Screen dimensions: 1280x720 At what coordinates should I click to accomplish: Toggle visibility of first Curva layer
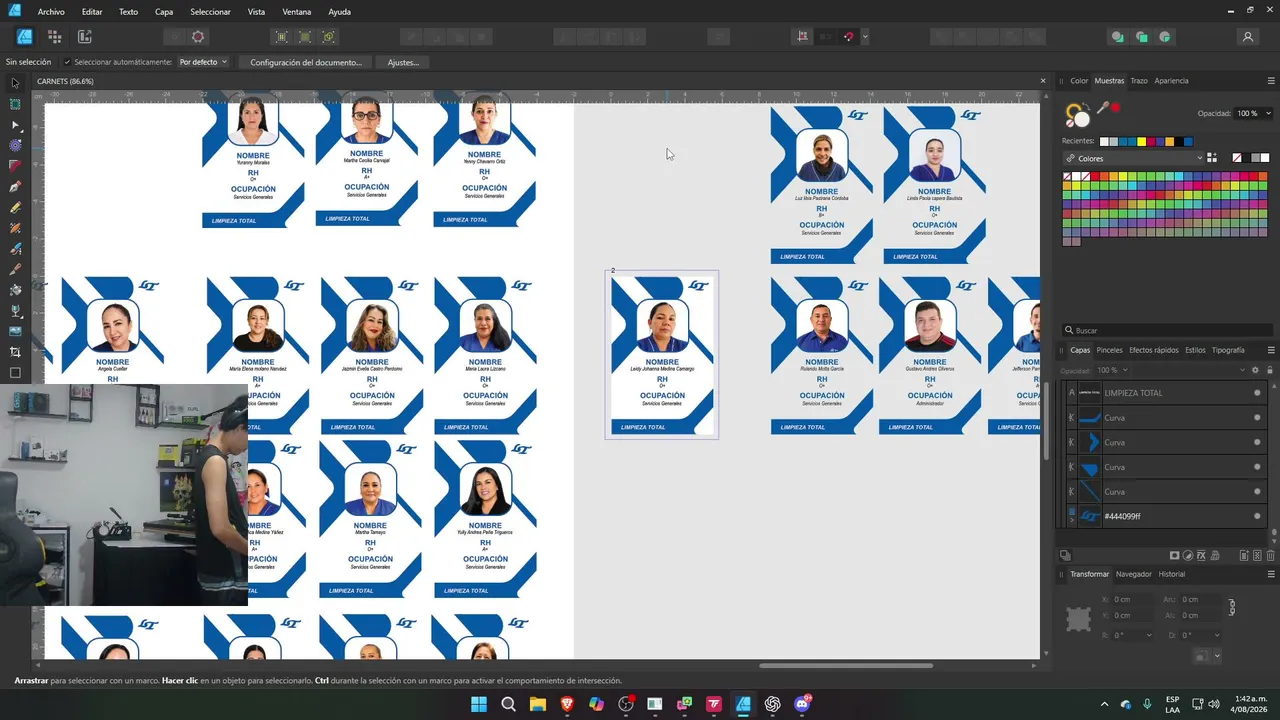pos(1257,418)
